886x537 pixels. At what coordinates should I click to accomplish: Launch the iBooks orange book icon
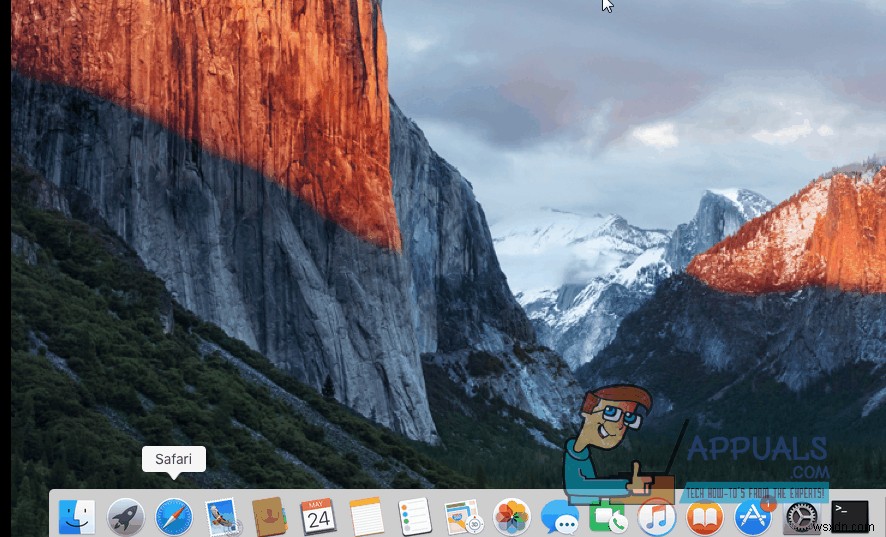click(x=705, y=518)
